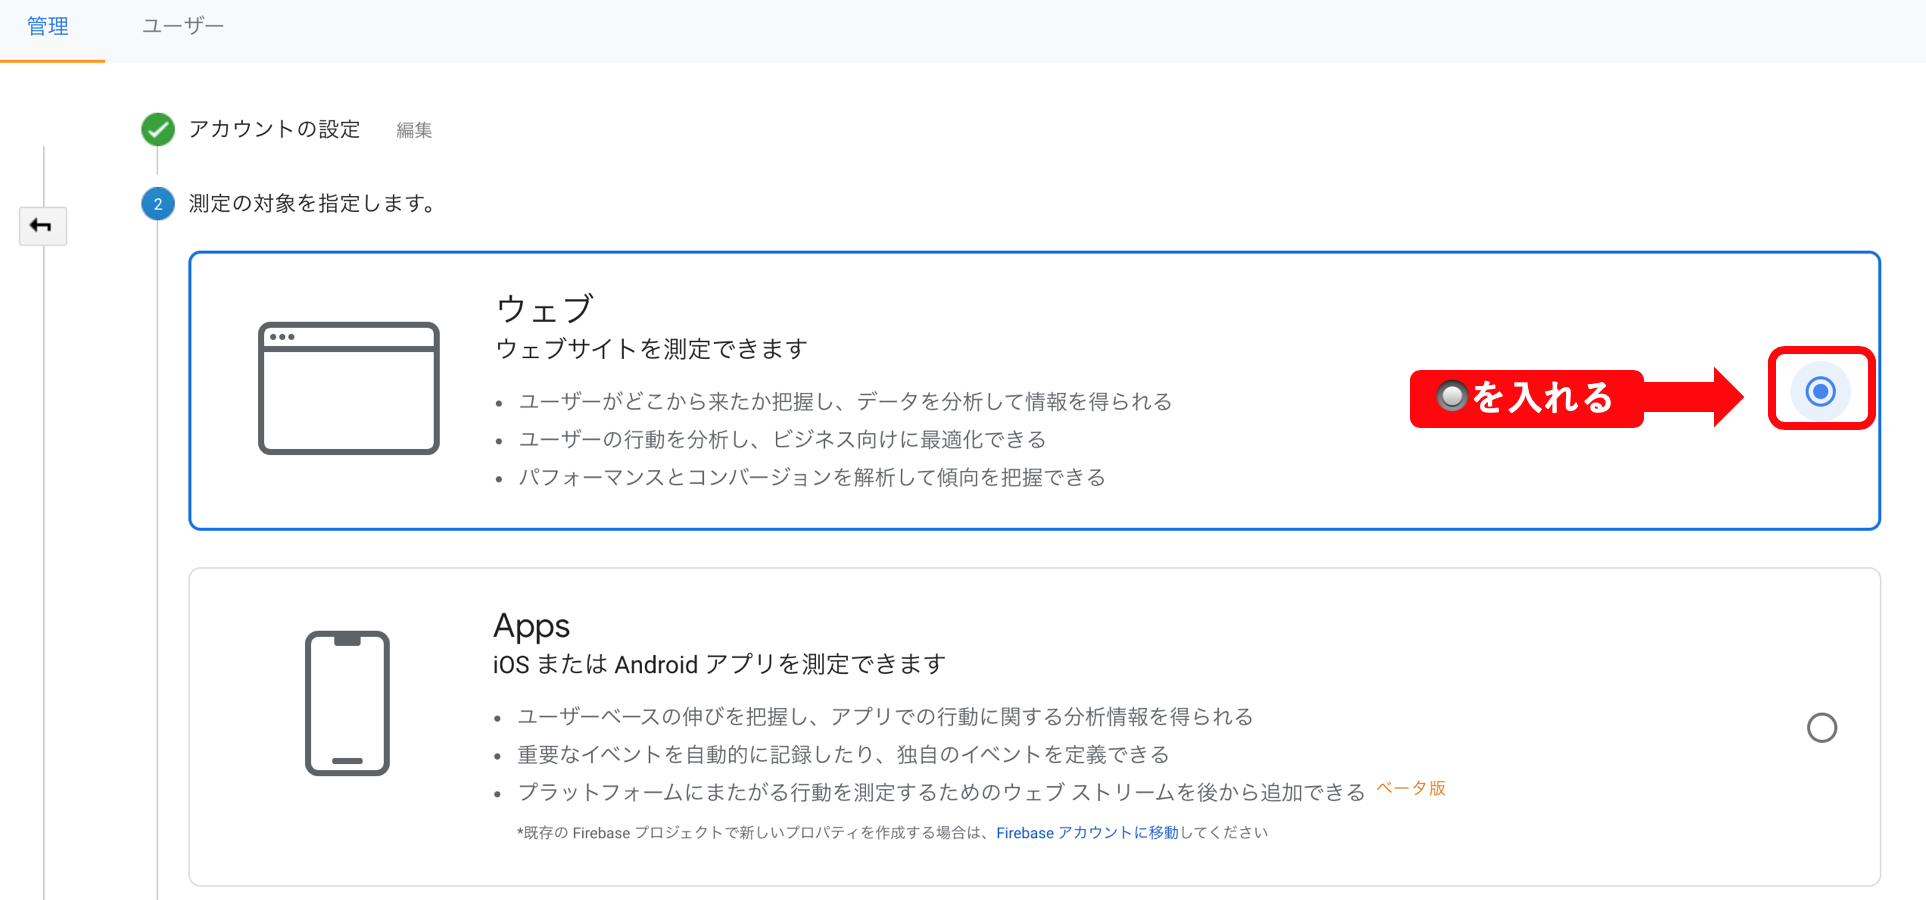Click the 編集 link next to アカウントの設定
This screenshot has height=900, width=1926.
tap(414, 130)
